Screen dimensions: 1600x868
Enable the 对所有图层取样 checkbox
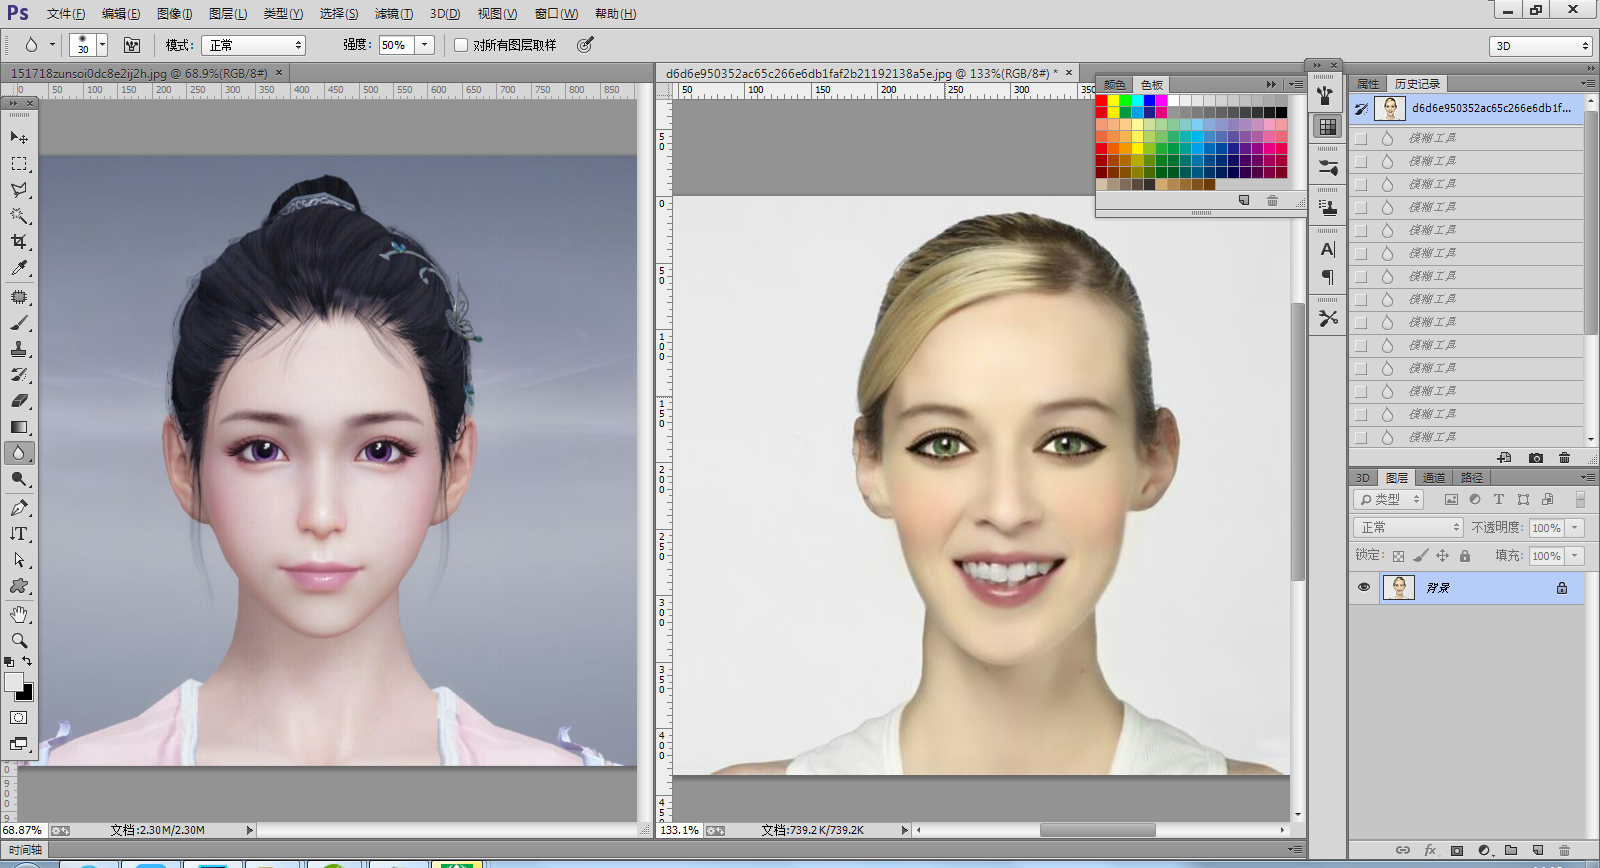(461, 45)
